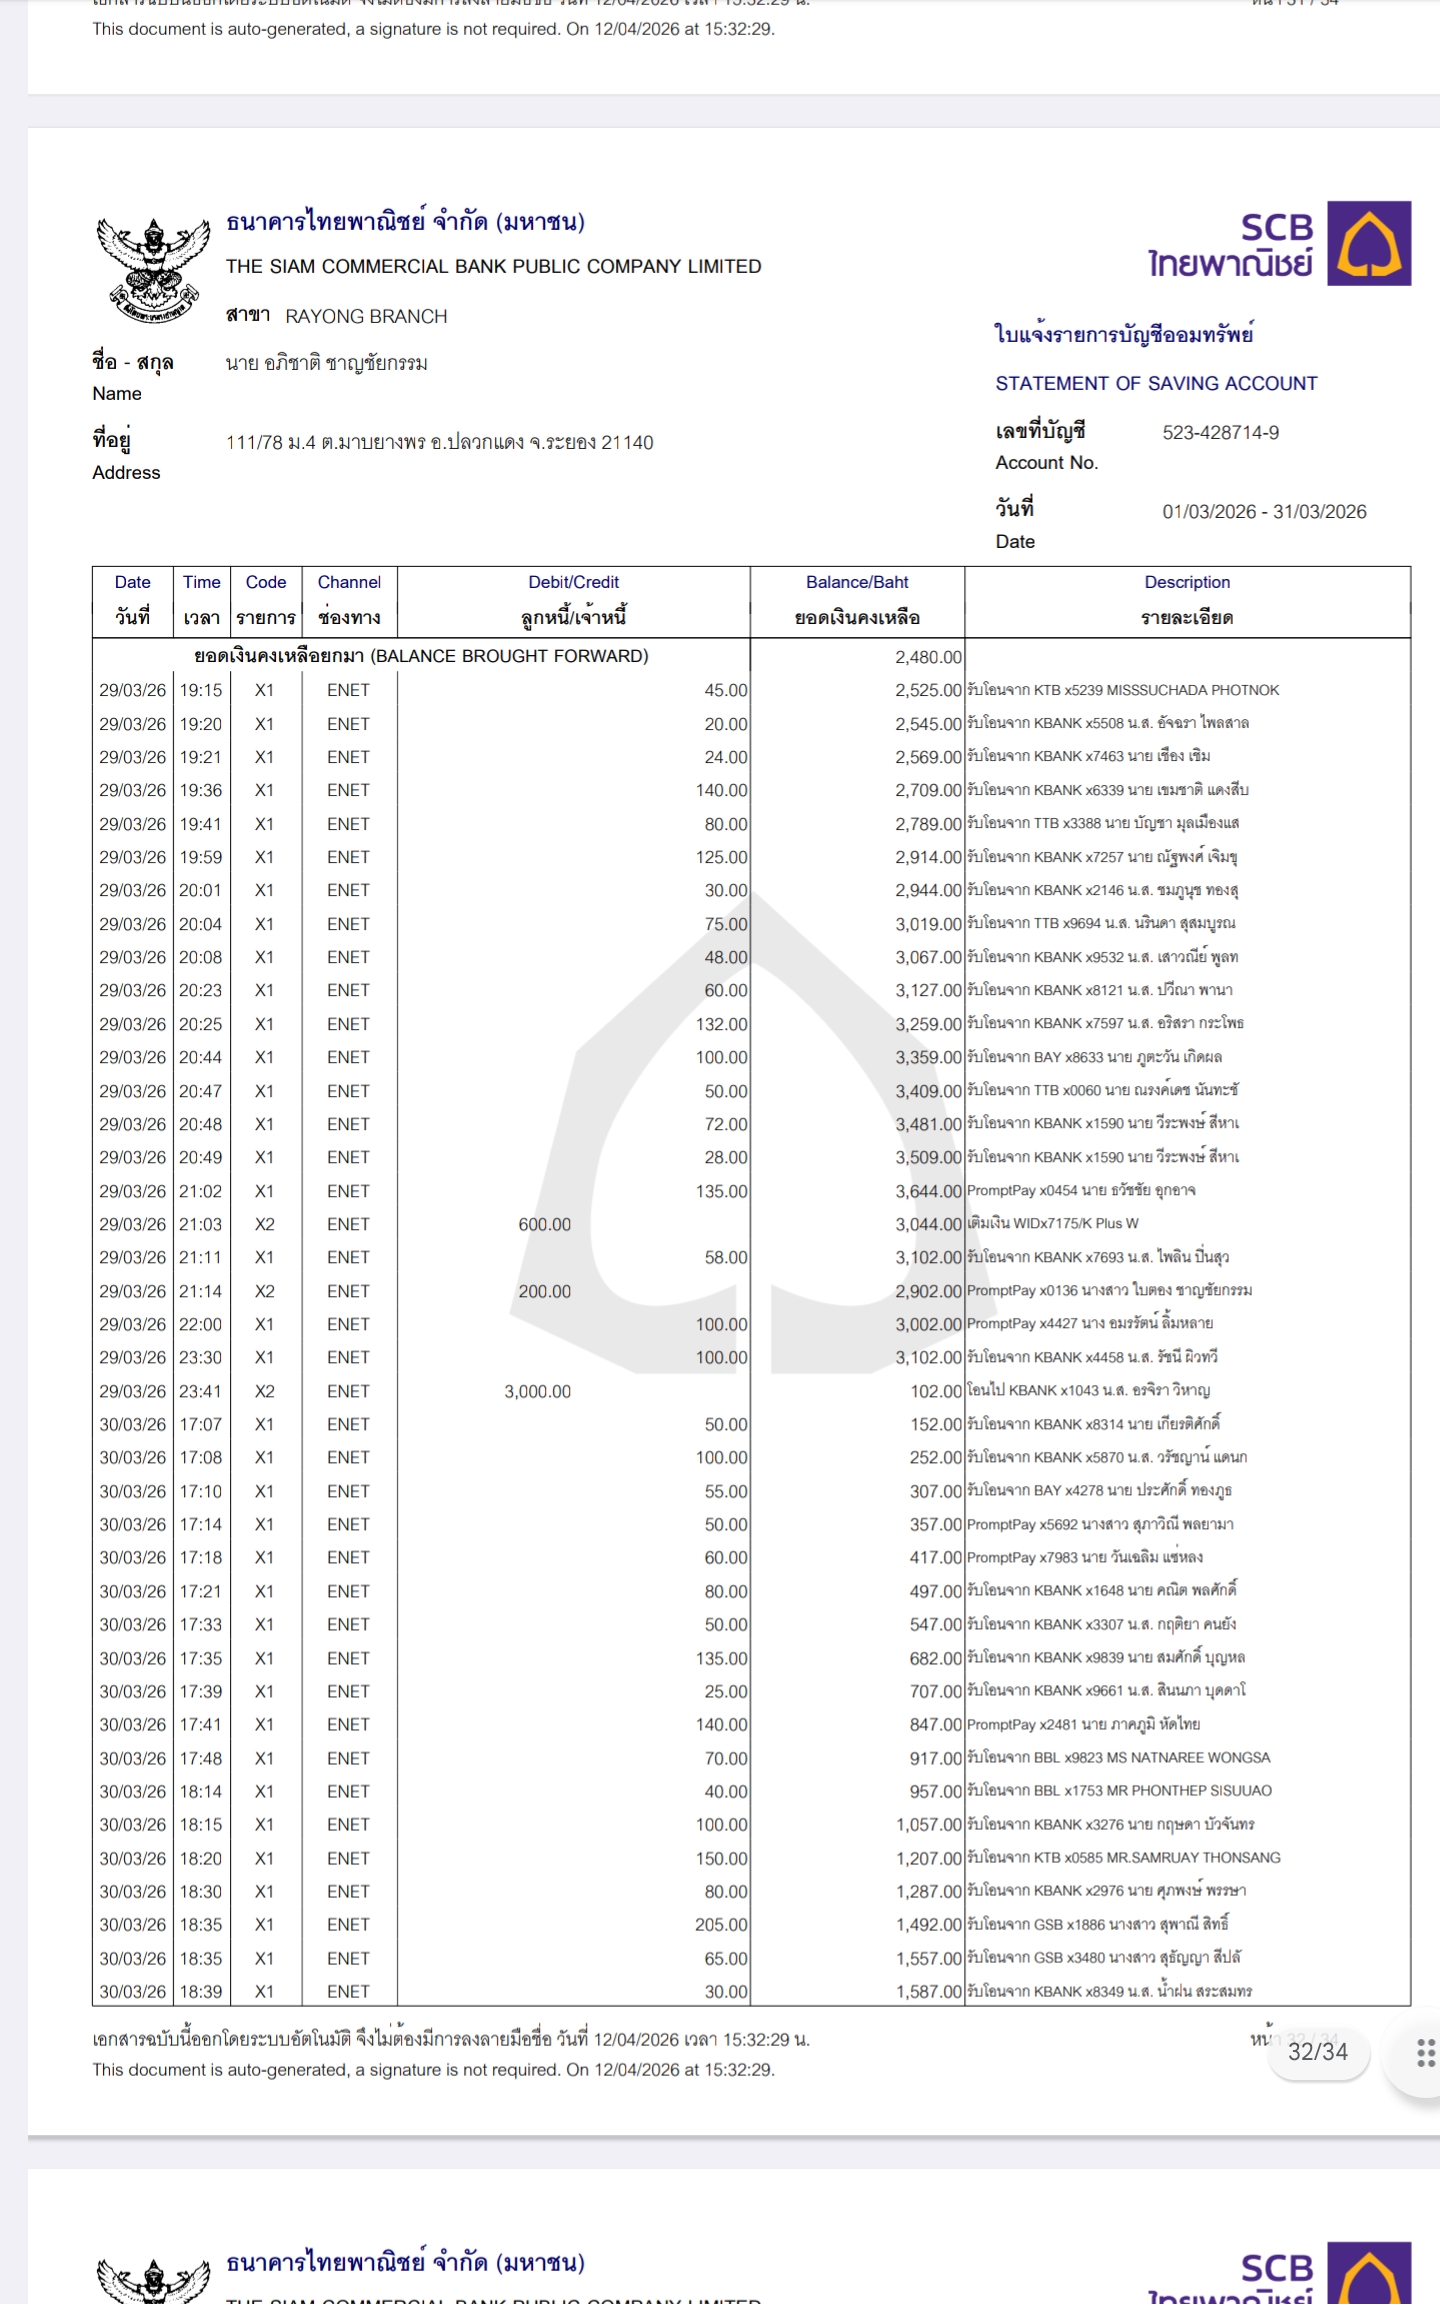
Task: Tap the MR.SAMRUAY THONSANG transaction row
Action: (1122, 1857)
